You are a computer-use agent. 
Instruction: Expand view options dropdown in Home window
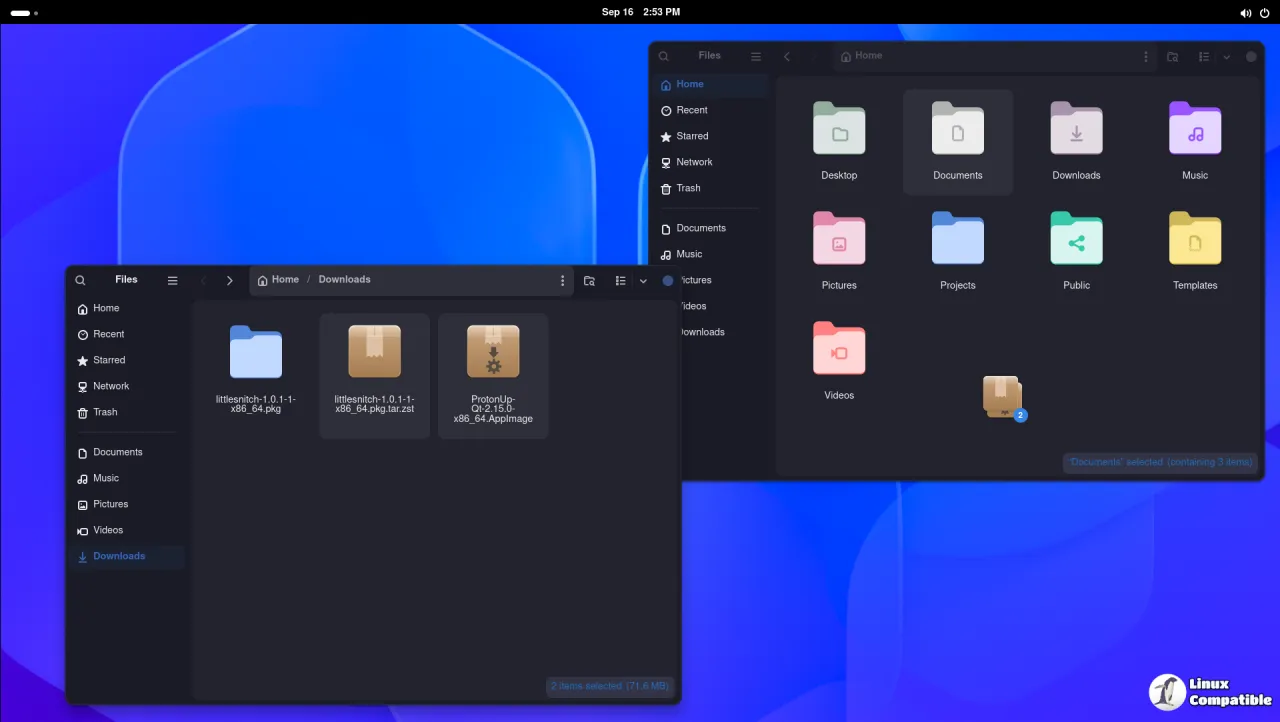[1227, 57]
